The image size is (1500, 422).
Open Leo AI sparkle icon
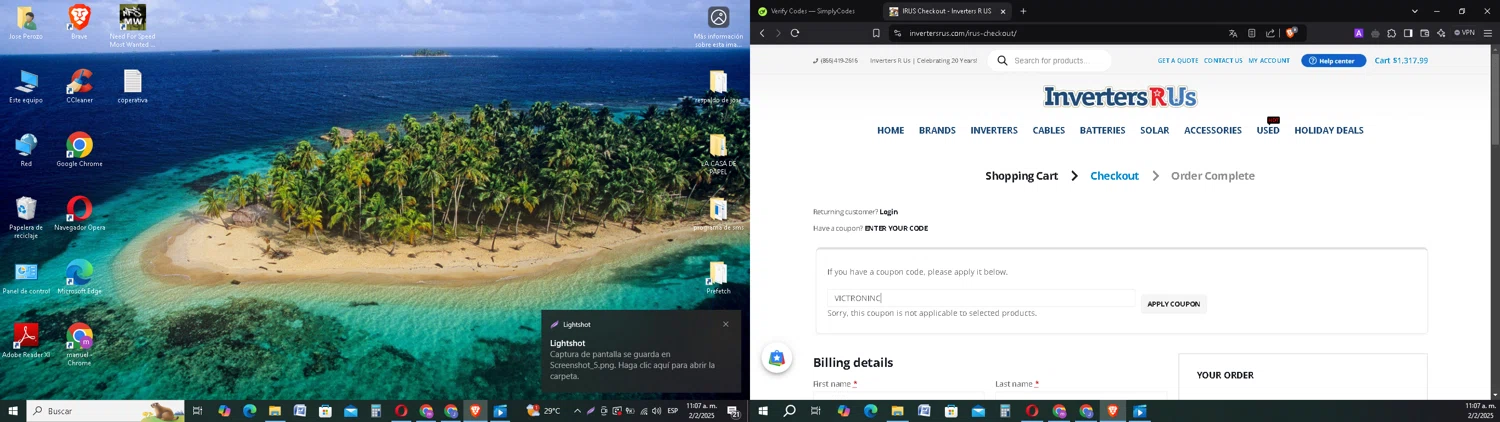(x=1441, y=33)
